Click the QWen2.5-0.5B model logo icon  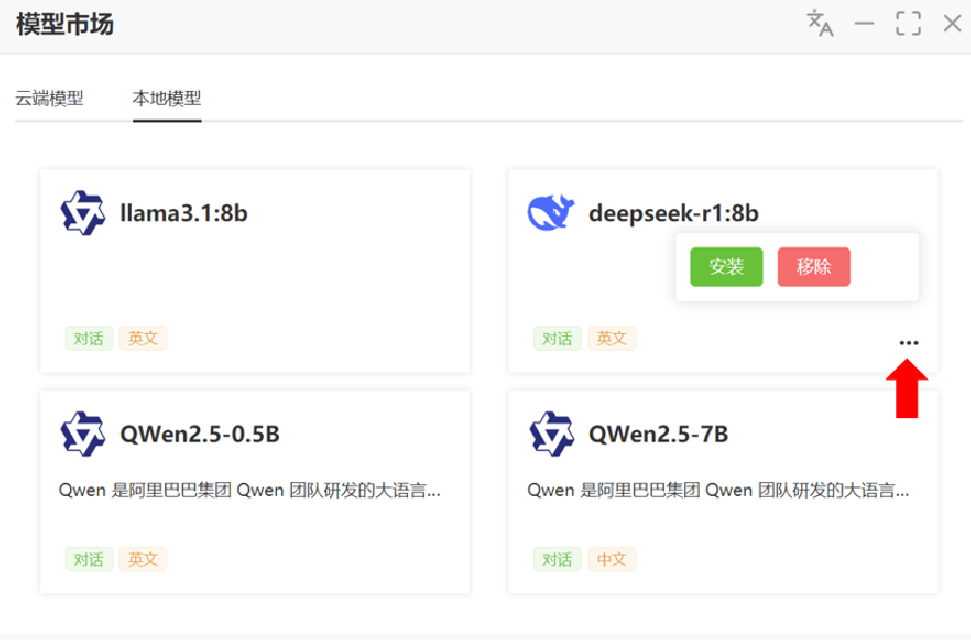82,434
